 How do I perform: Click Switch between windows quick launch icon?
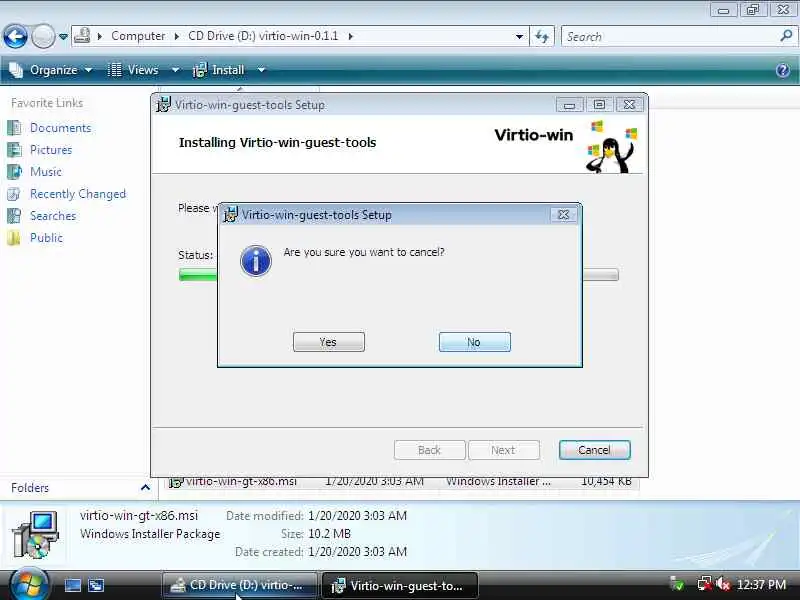click(x=96, y=585)
